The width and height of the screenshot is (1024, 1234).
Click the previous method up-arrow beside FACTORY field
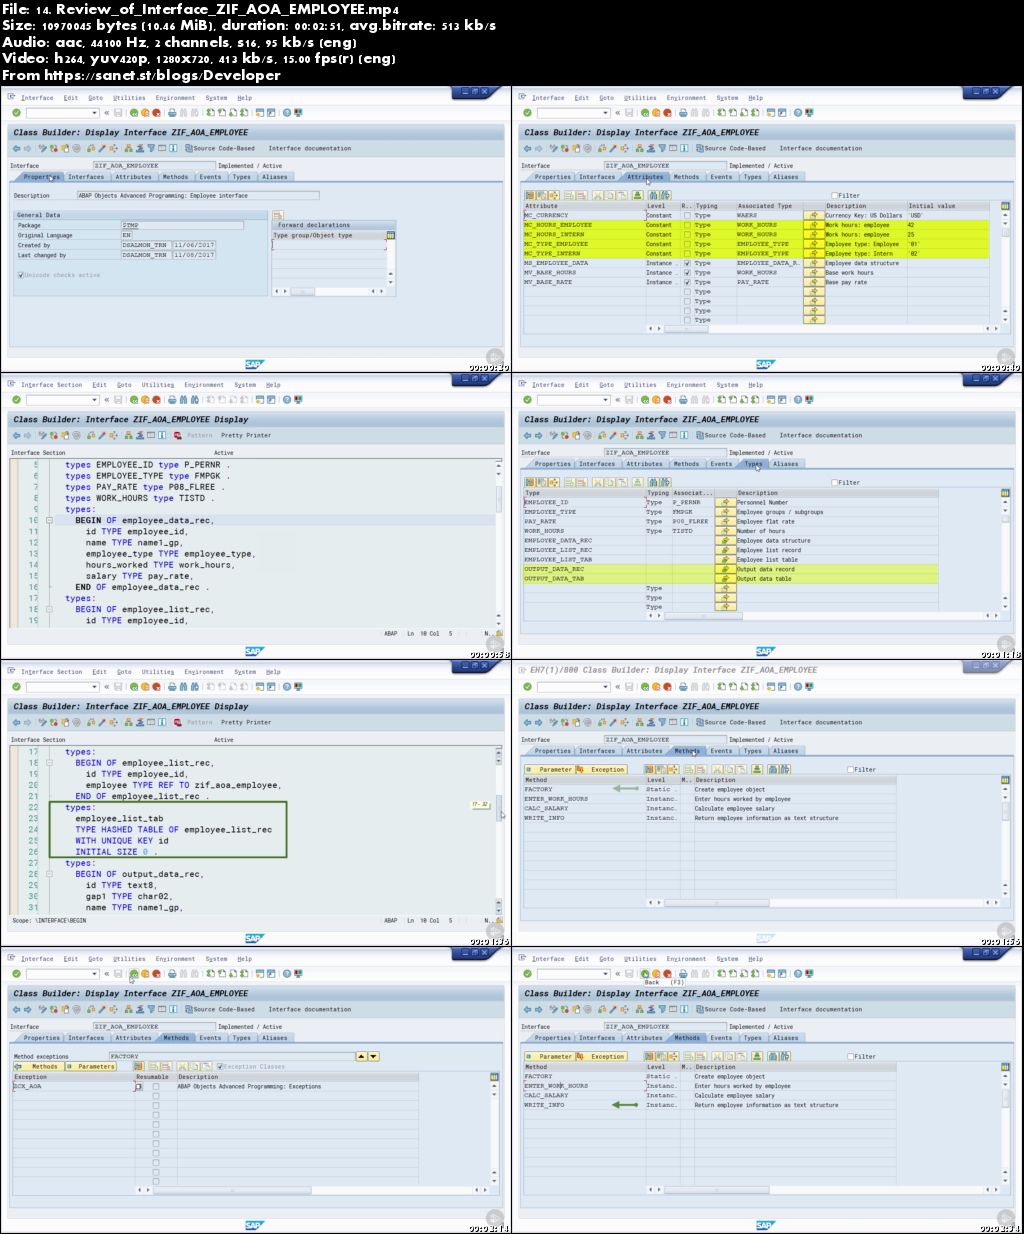pyautogui.click(x=361, y=1056)
